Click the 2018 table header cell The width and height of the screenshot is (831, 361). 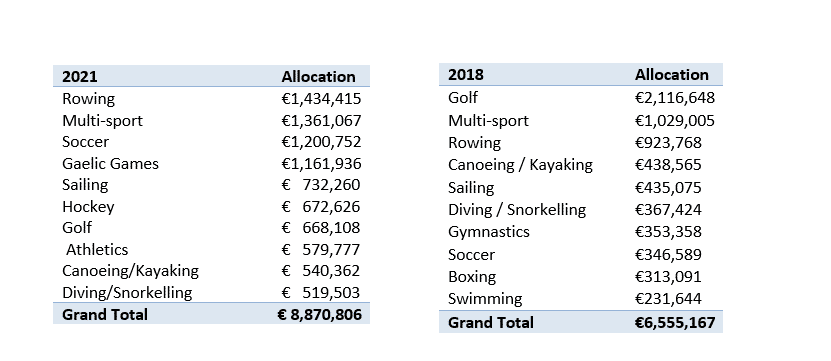pyautogui.click(x=465, y=74)
